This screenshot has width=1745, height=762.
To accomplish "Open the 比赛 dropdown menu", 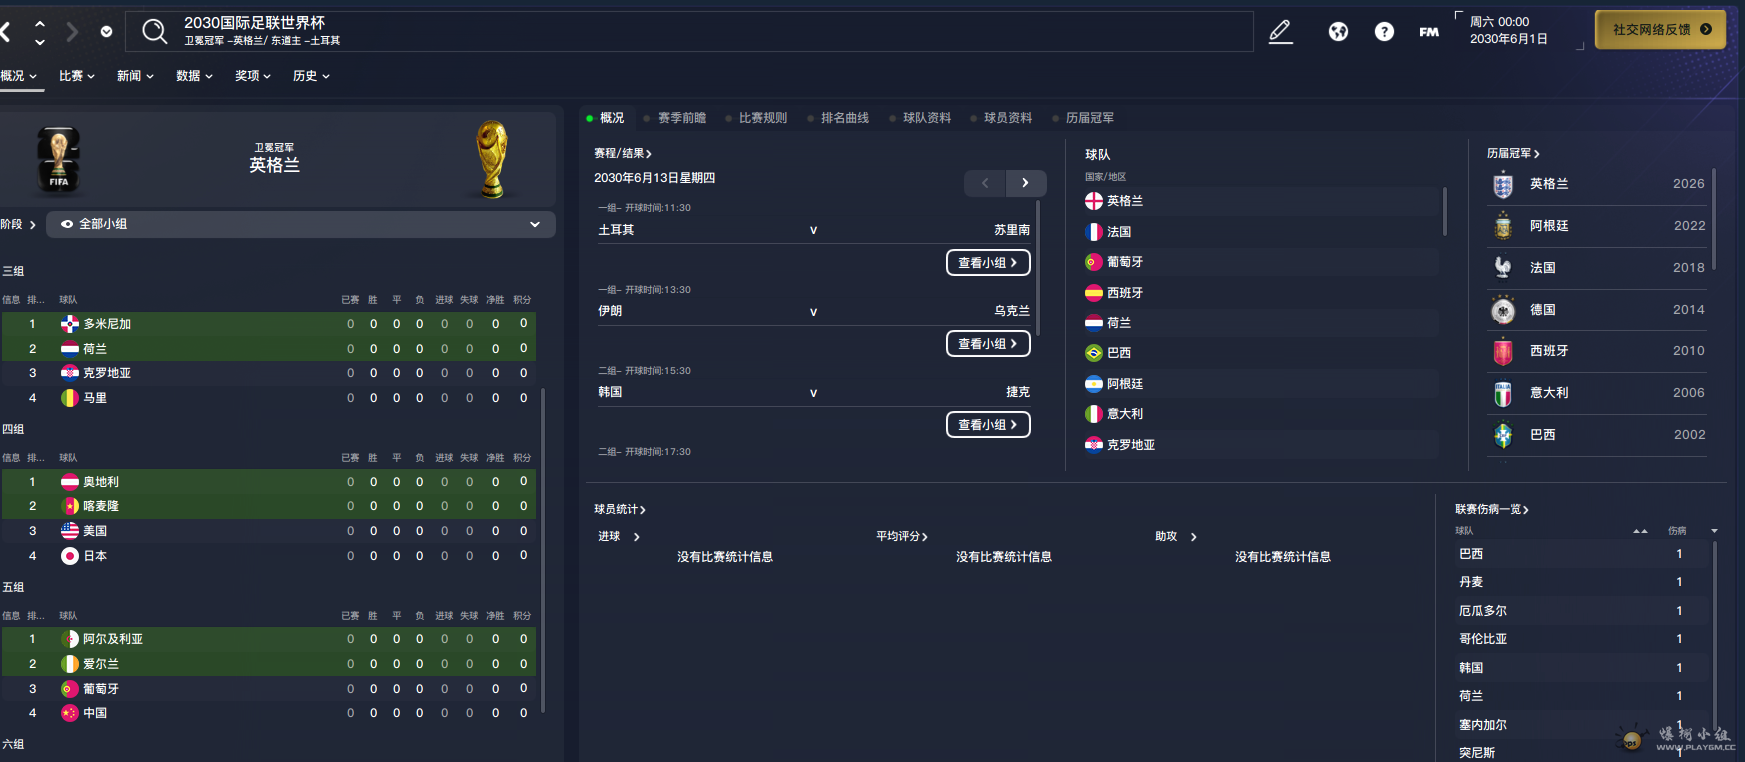I will [x=76, y=76].
